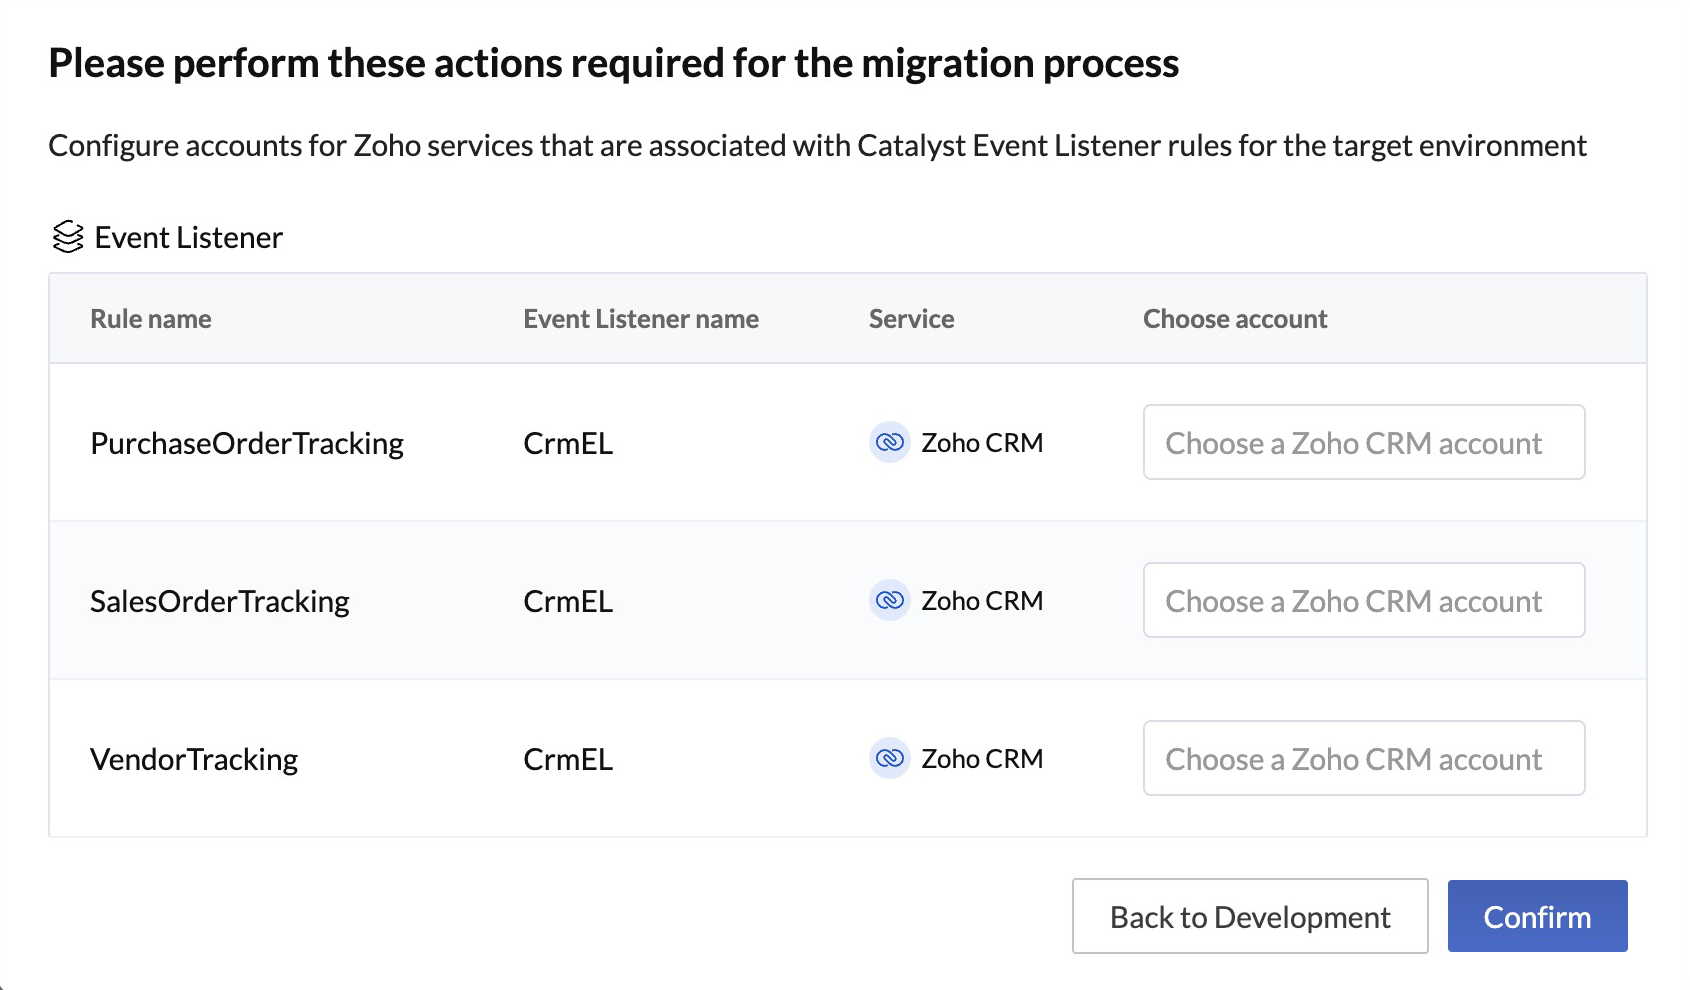The width and height of the screenshot is (1690, 990).
Task: Click CrmEL in the SalesOrderTracking row
Action: pos(568,601)
